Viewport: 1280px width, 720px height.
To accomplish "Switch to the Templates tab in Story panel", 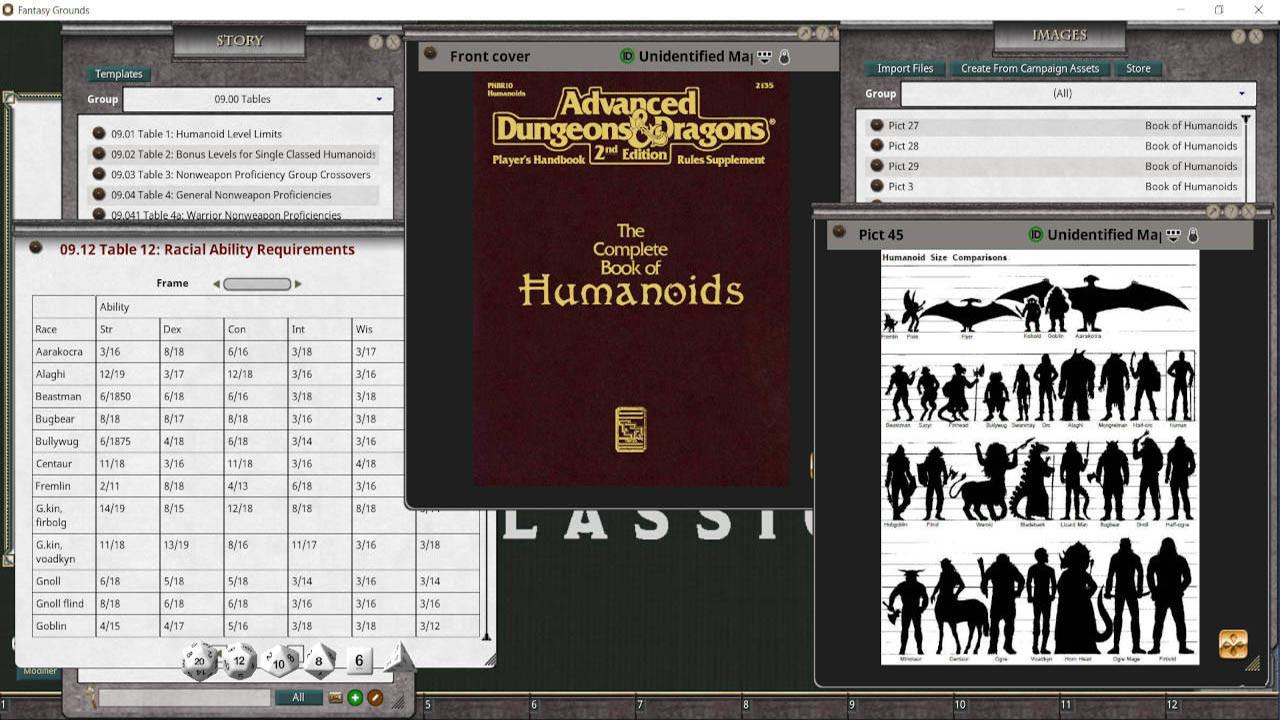I will [118, 73].
